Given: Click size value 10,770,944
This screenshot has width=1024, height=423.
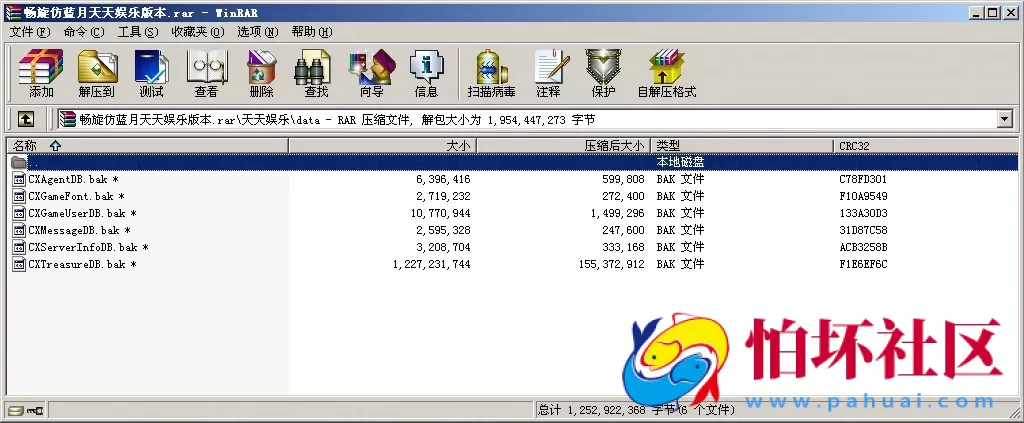Looking at the screenshot, I should pos(441,213).
